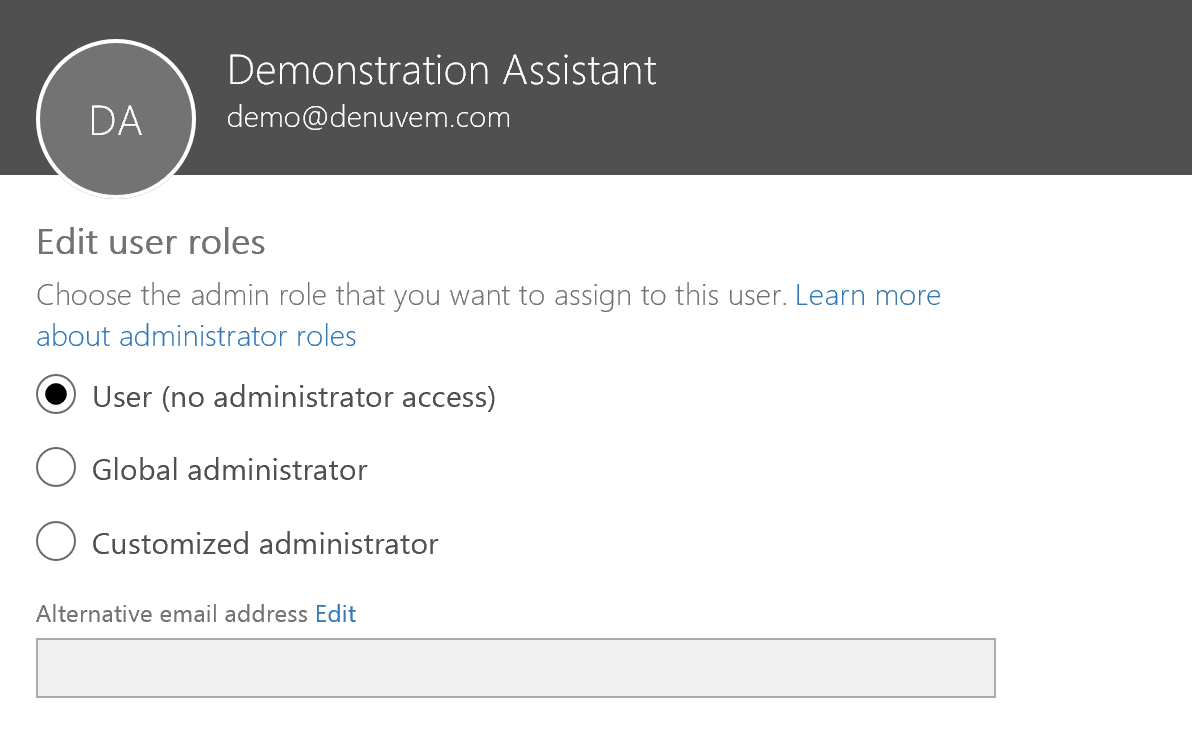Click the Edit user roles heading
The image size is (1192, 735).
(x=151, y=242)
